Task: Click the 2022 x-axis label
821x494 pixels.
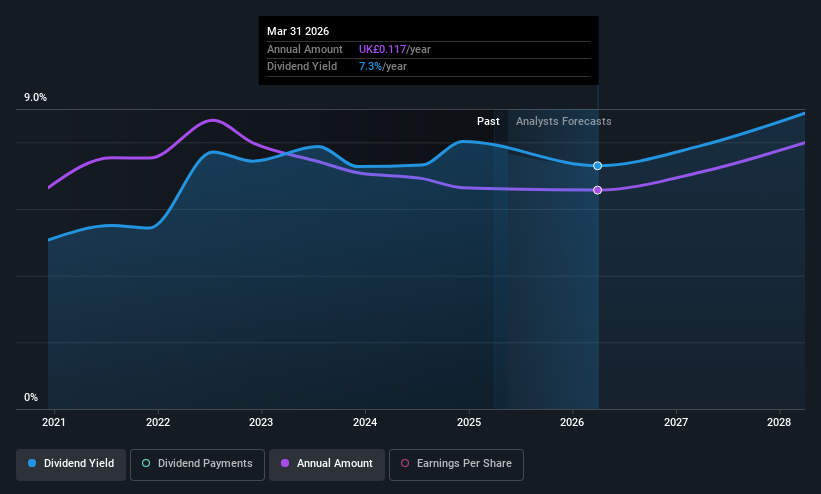Action: coord(158,422)
